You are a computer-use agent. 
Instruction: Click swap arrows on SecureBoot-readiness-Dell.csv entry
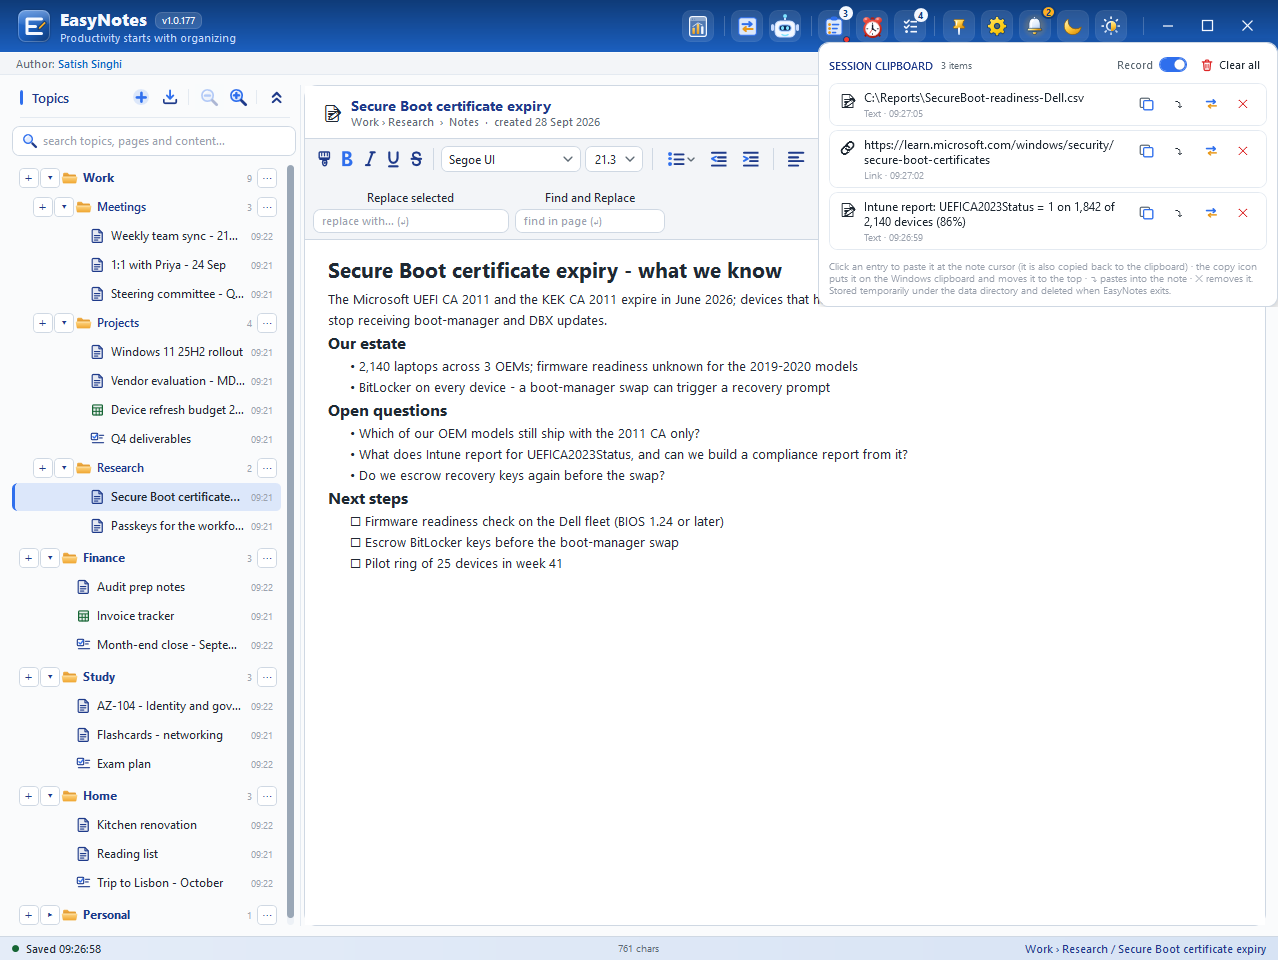1211,104
